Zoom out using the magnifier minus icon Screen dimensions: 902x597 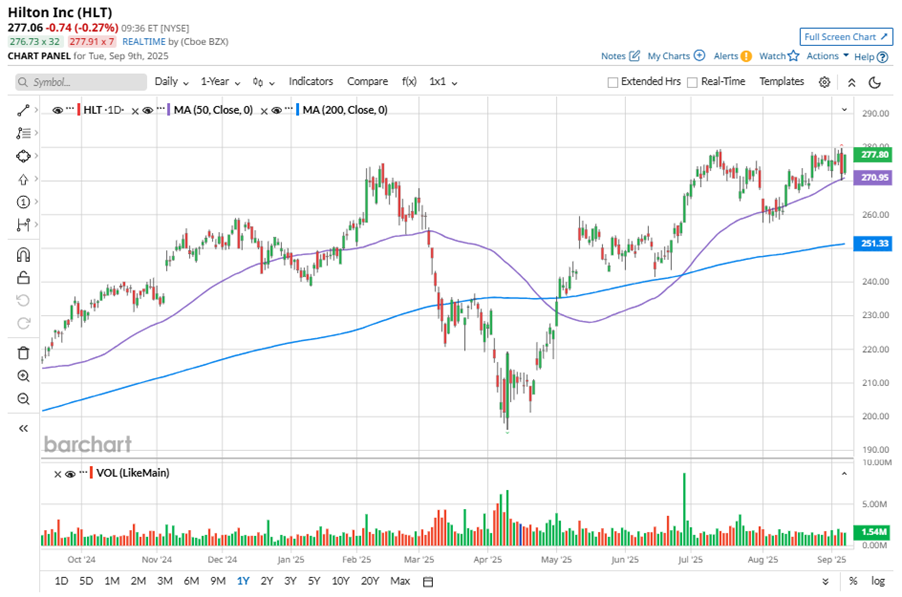tap(23, 399)
